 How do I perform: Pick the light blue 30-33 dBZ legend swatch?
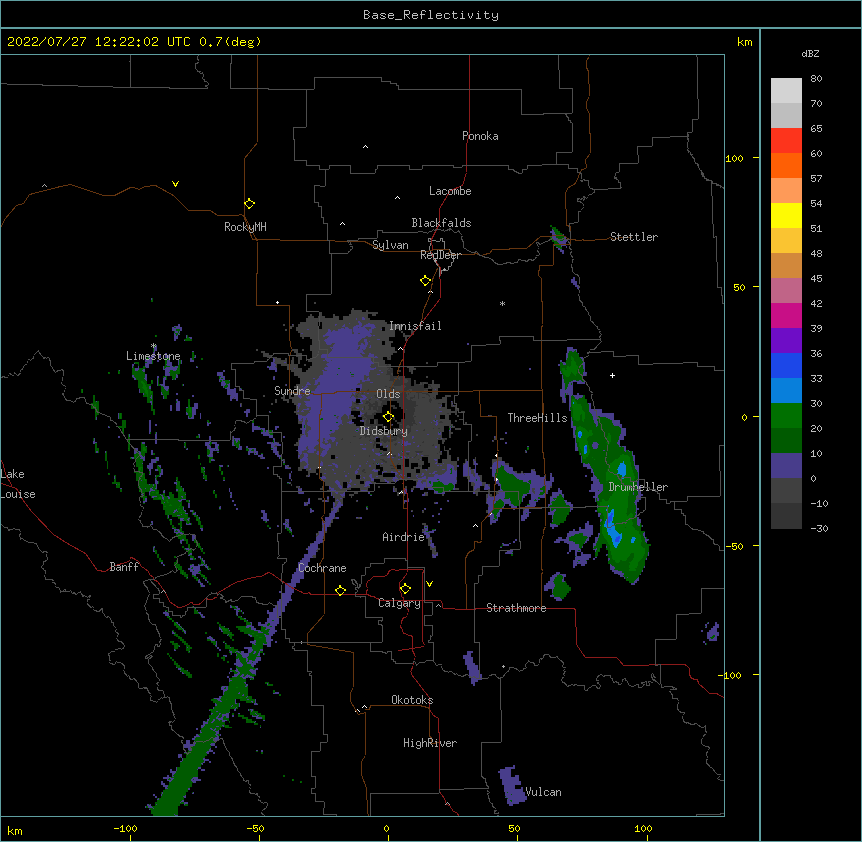click(x=786, y=391)
